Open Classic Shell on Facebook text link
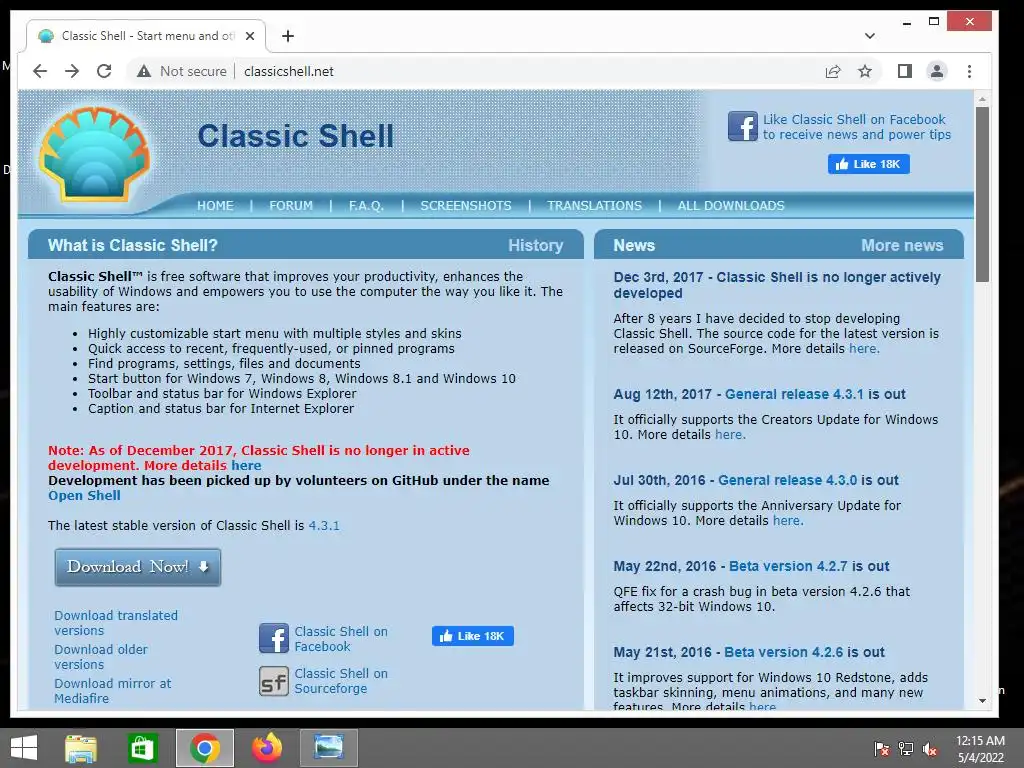Screen dimensions: 1024x768 (x=341, y=639)
